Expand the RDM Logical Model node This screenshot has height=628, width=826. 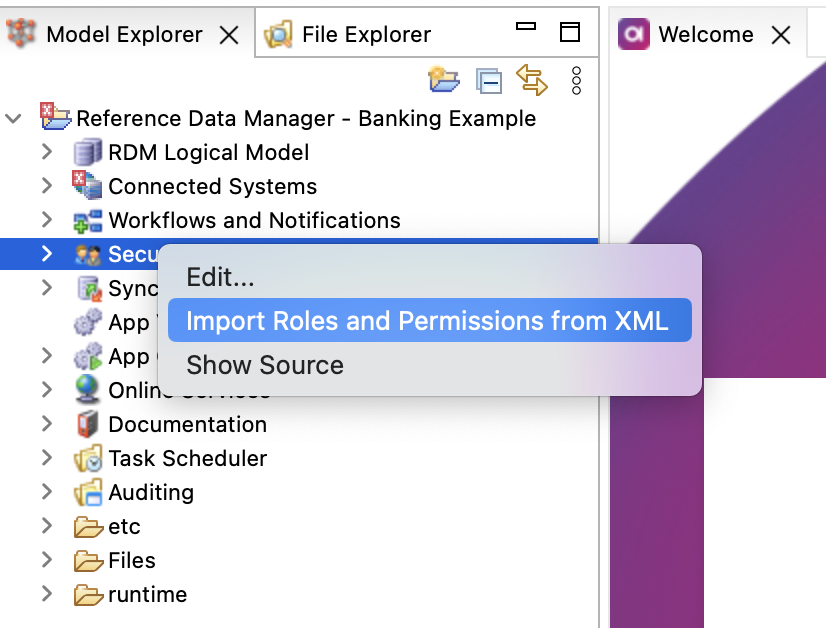click(x=46, y=152)
